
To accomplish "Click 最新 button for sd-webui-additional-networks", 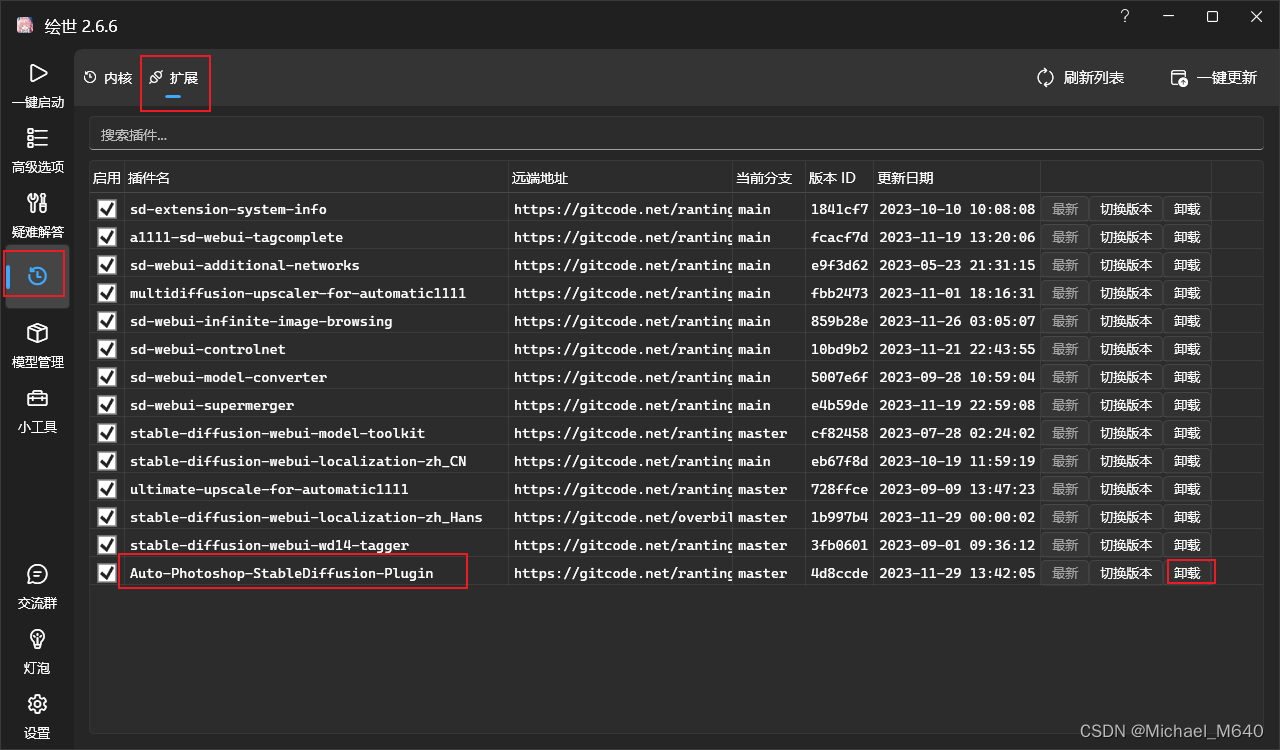I will tap(1065, 265).
